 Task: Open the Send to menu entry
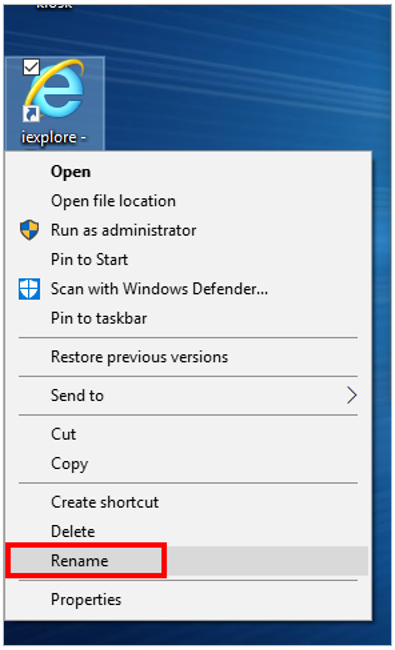[77, 395]
